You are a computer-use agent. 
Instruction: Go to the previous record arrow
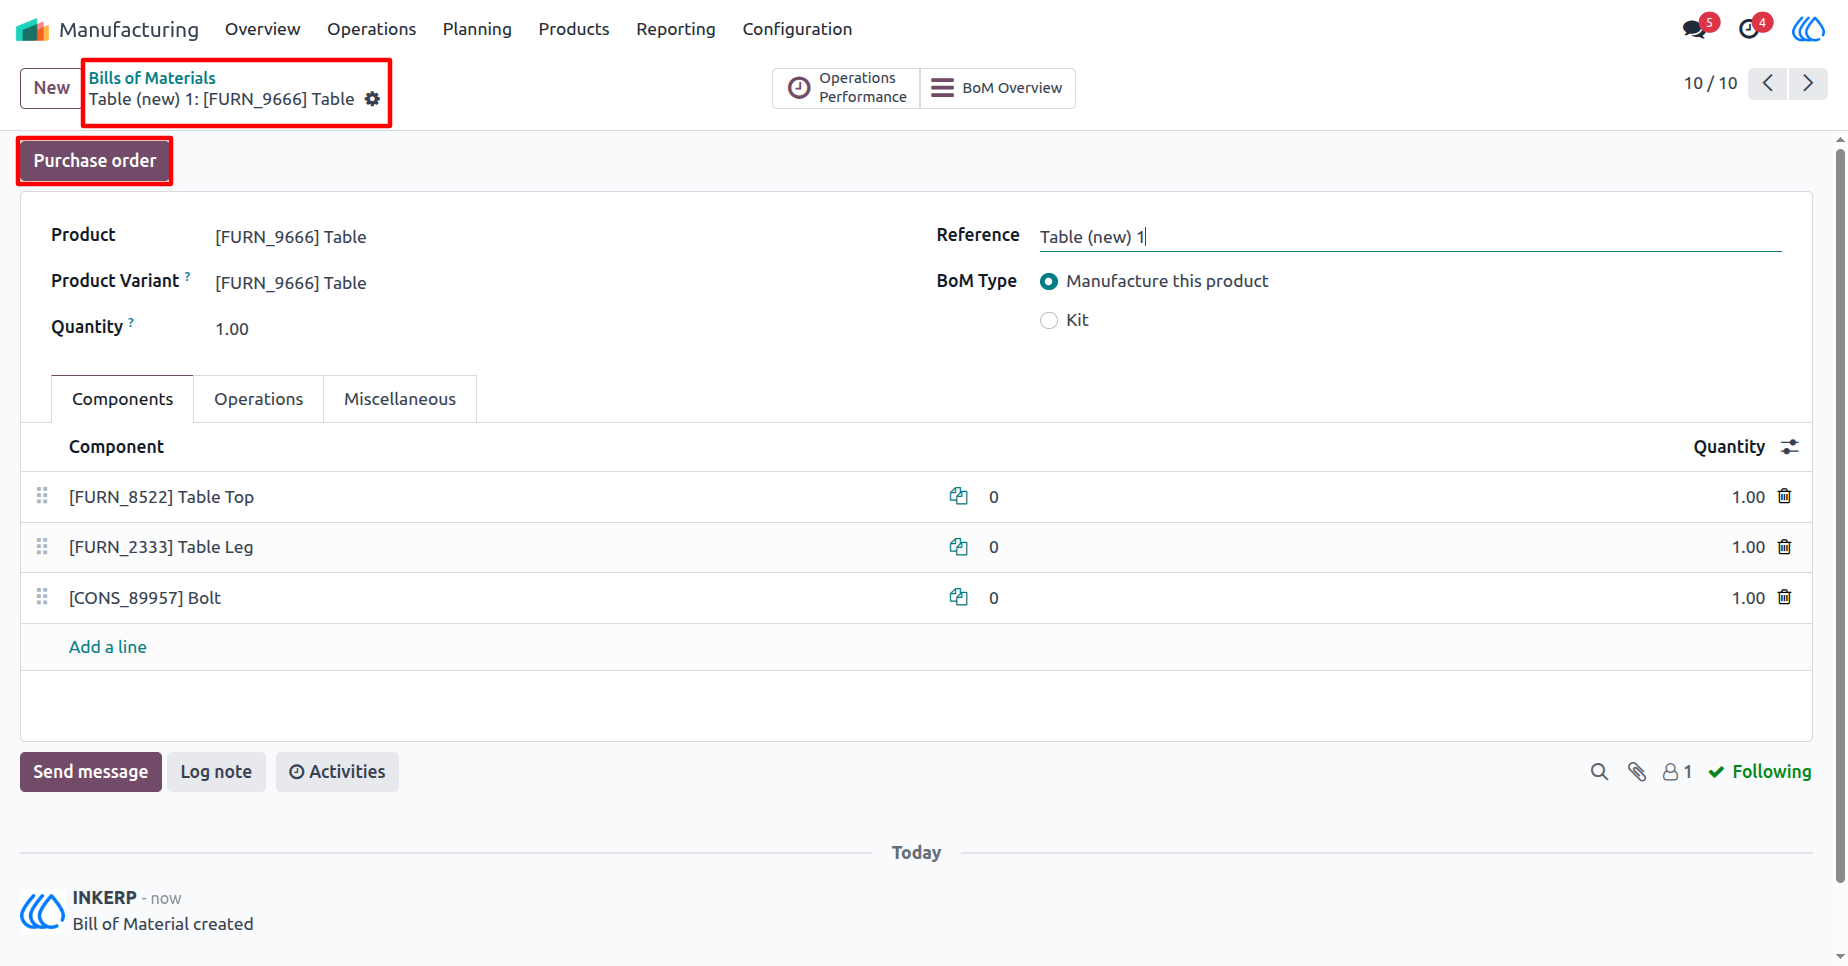[x=1768, y=83]
